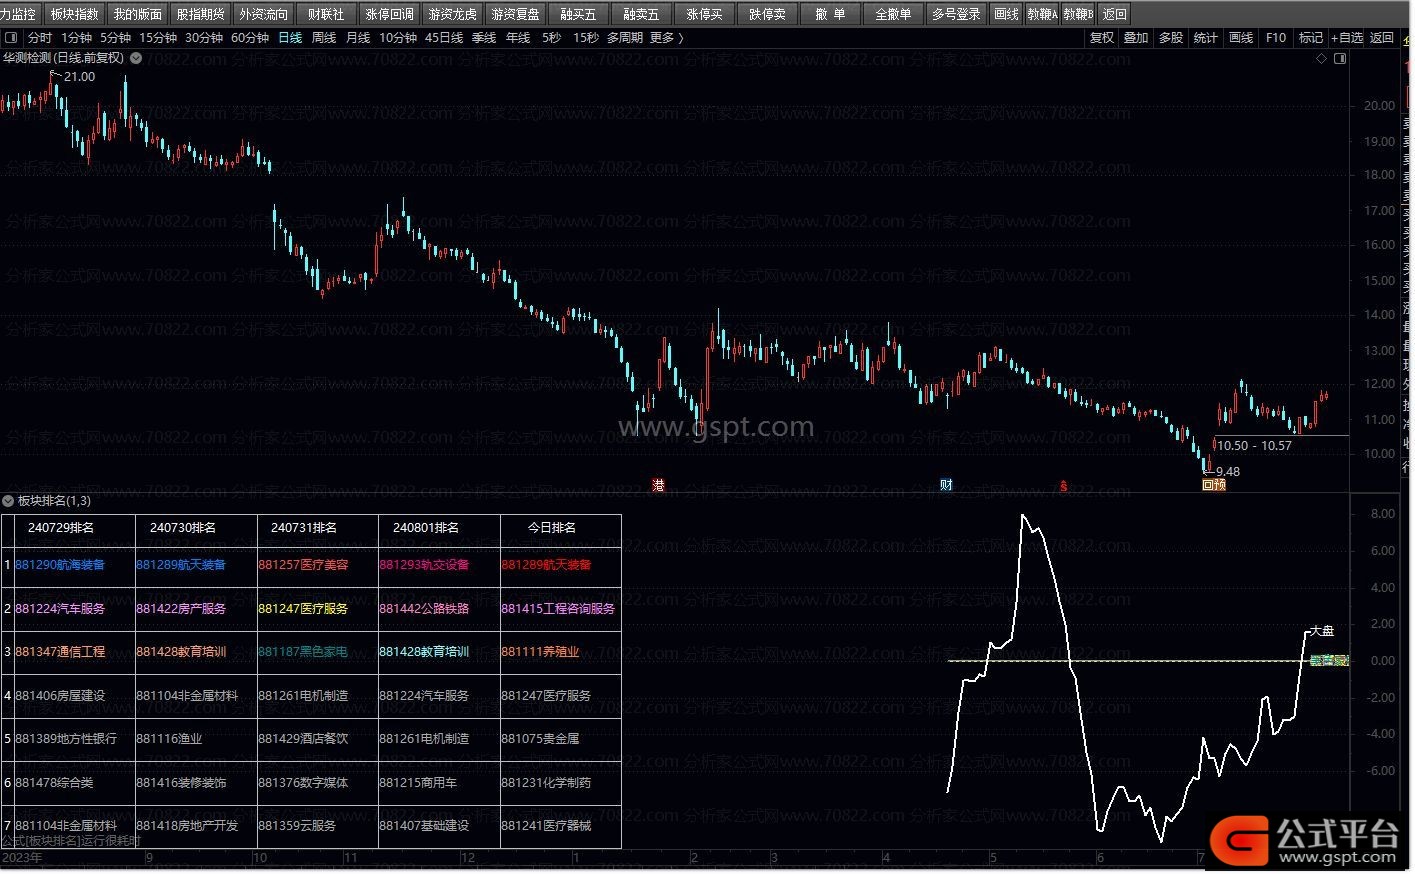This screenshot has width=1415, height=874.
Task: Select the 1分钟 period tab
Action: tap(77, 38)
